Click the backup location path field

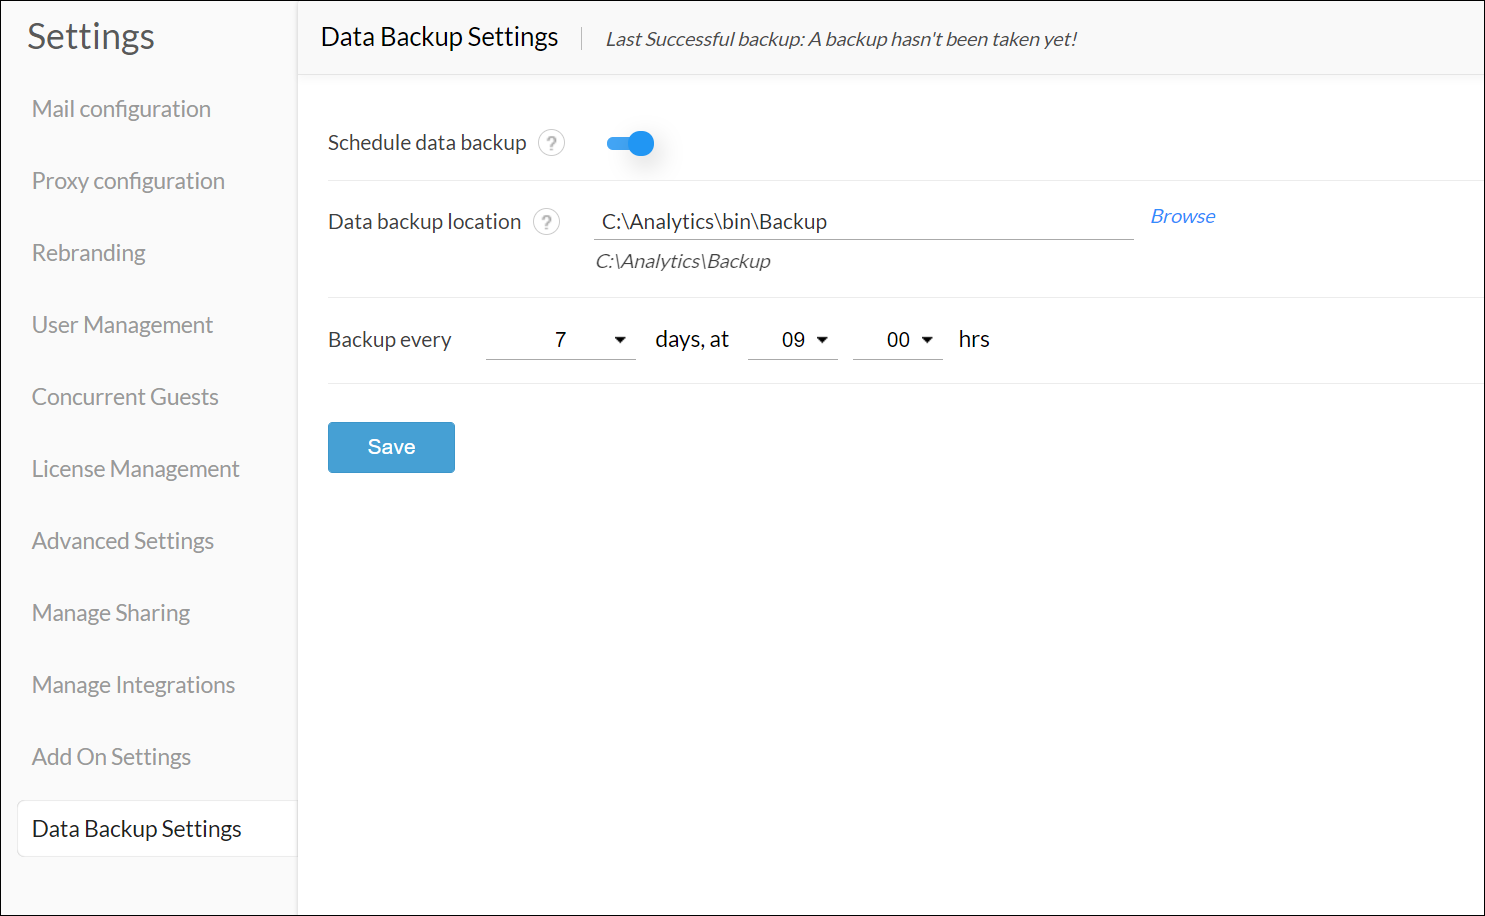(x=862, y=222)
